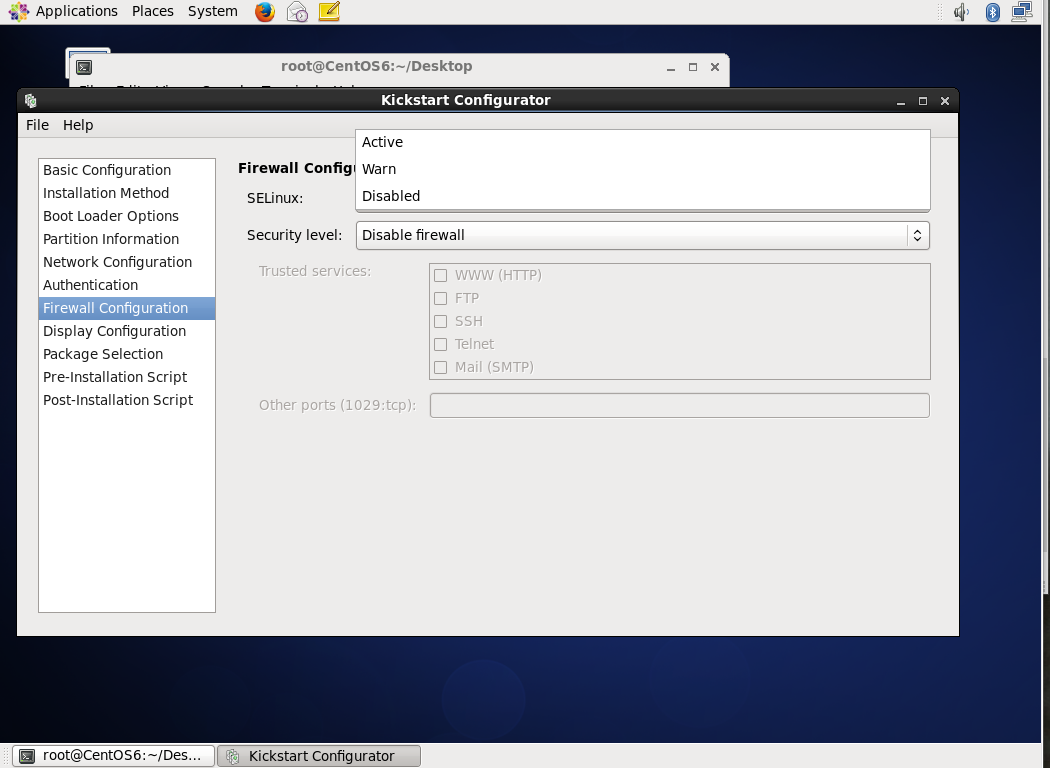1050x768 pixels.
Task: Open the mail client panel icon
Action: [297, 11]
